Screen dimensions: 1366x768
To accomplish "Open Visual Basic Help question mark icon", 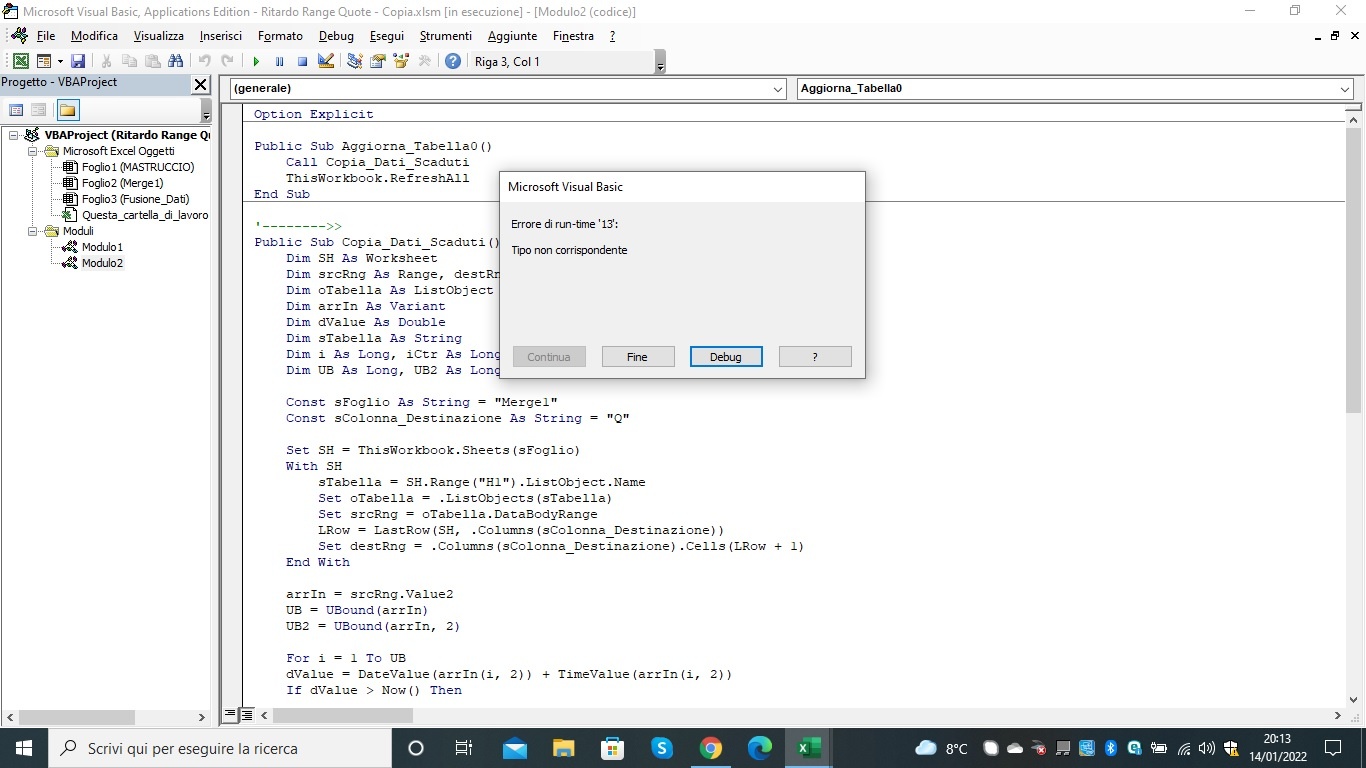I will (x=453, y=62).
